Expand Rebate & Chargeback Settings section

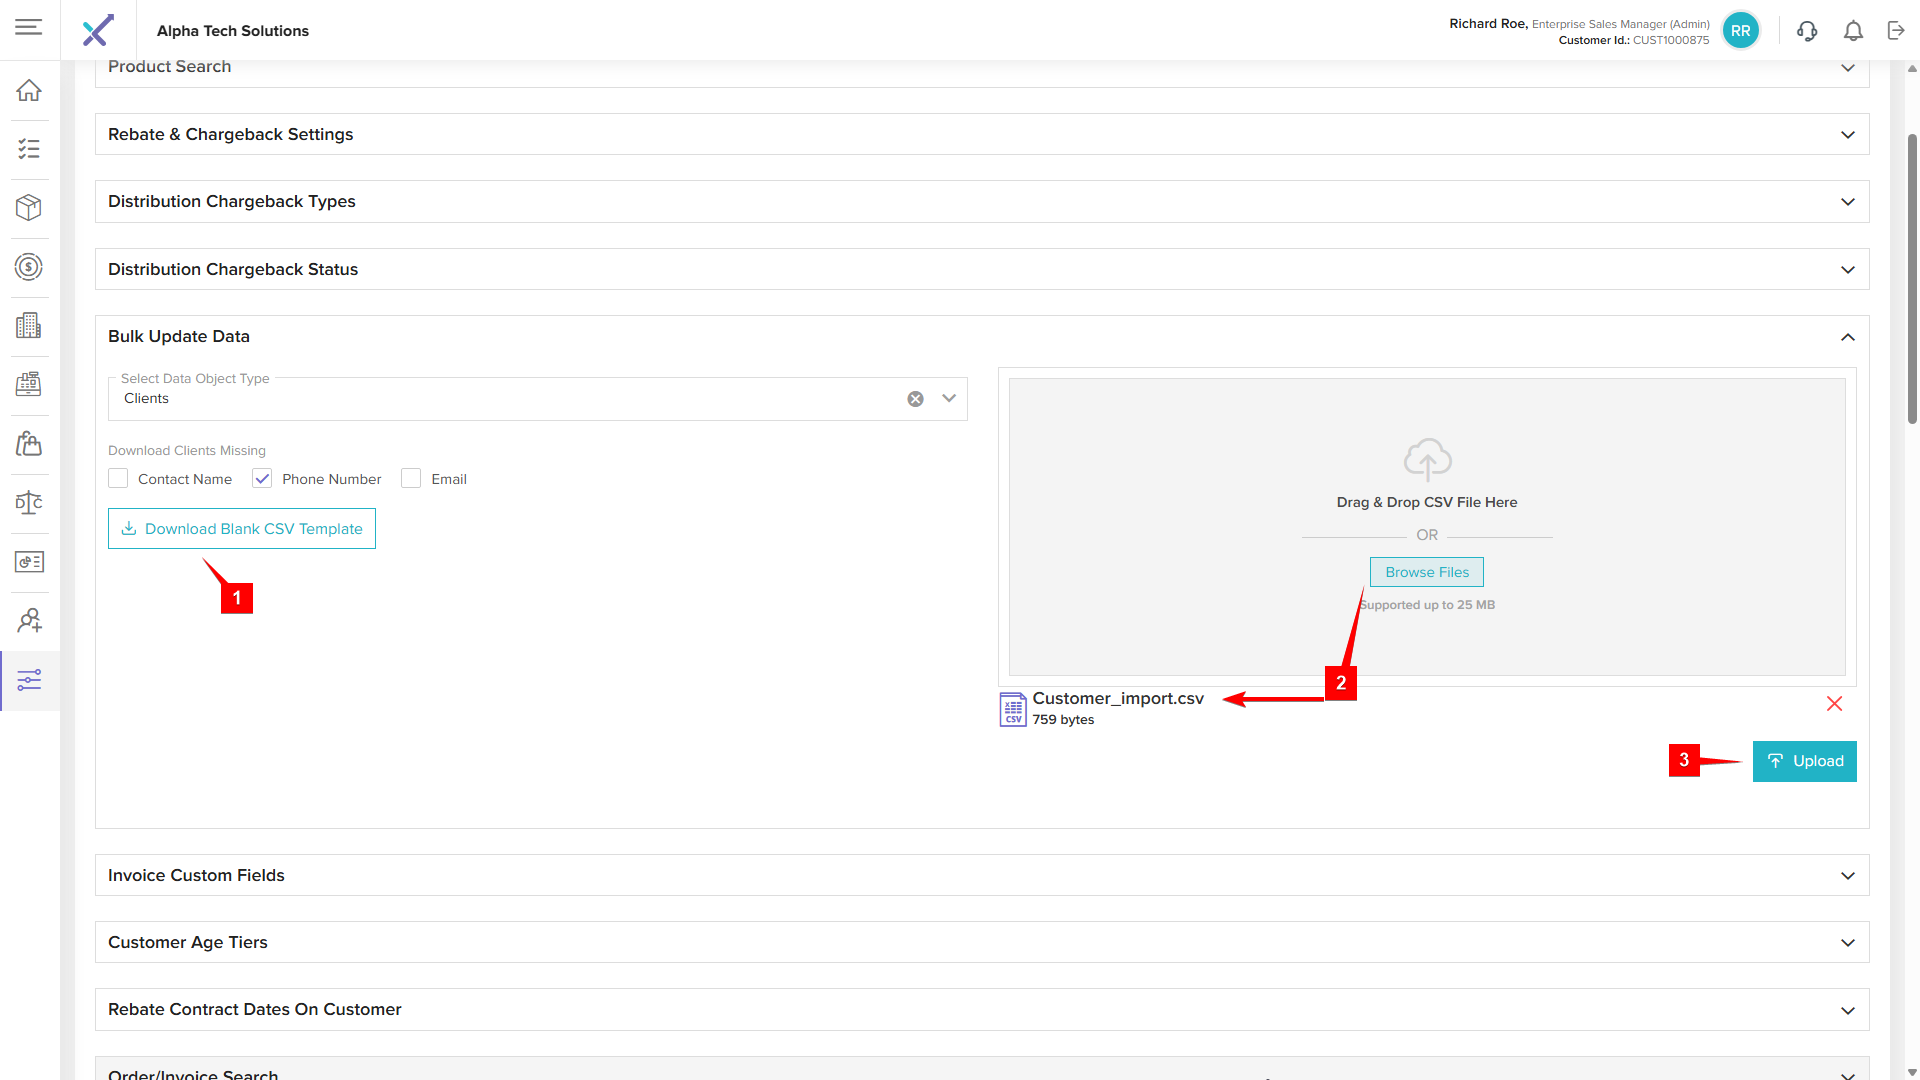point(1847,135)
